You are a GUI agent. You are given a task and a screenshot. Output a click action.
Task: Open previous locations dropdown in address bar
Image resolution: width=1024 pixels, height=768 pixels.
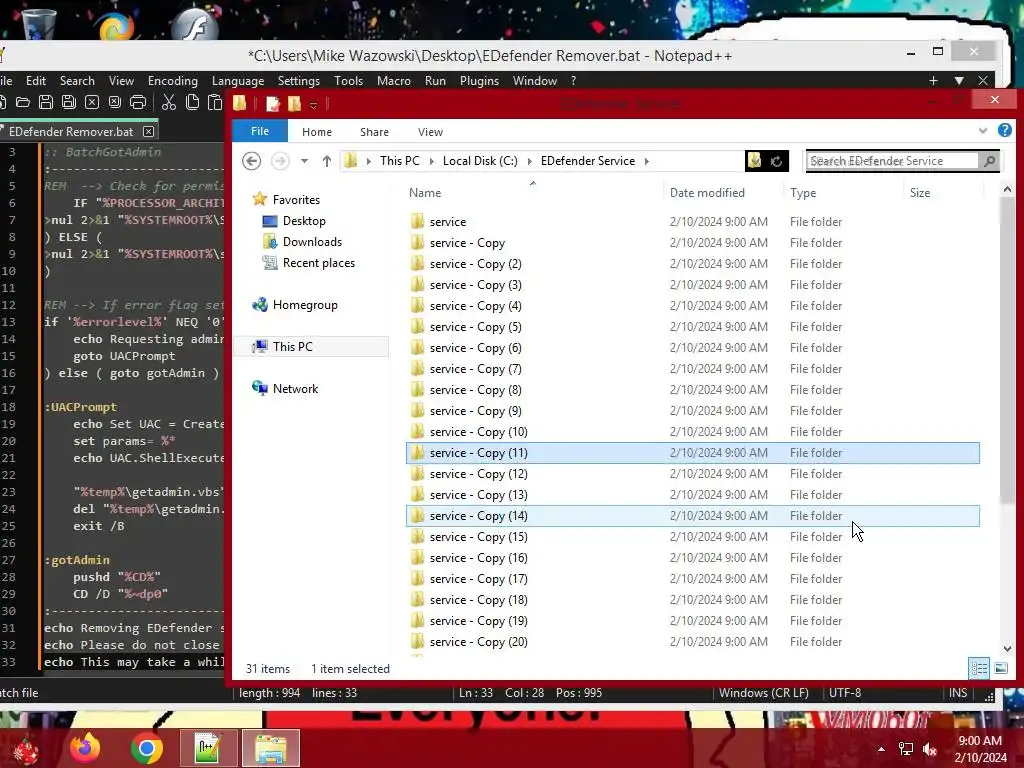[x=754, y=161]
